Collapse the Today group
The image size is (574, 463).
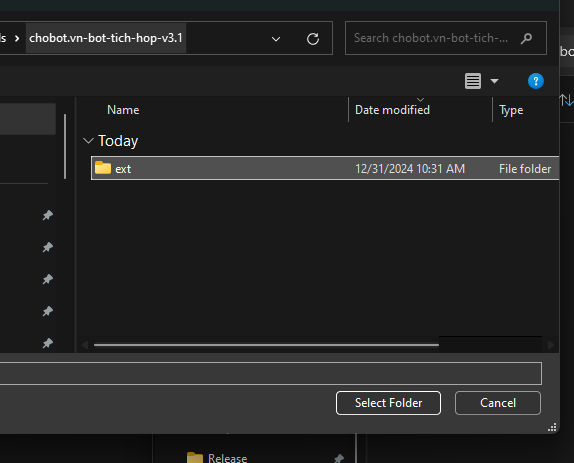(88, 141)
